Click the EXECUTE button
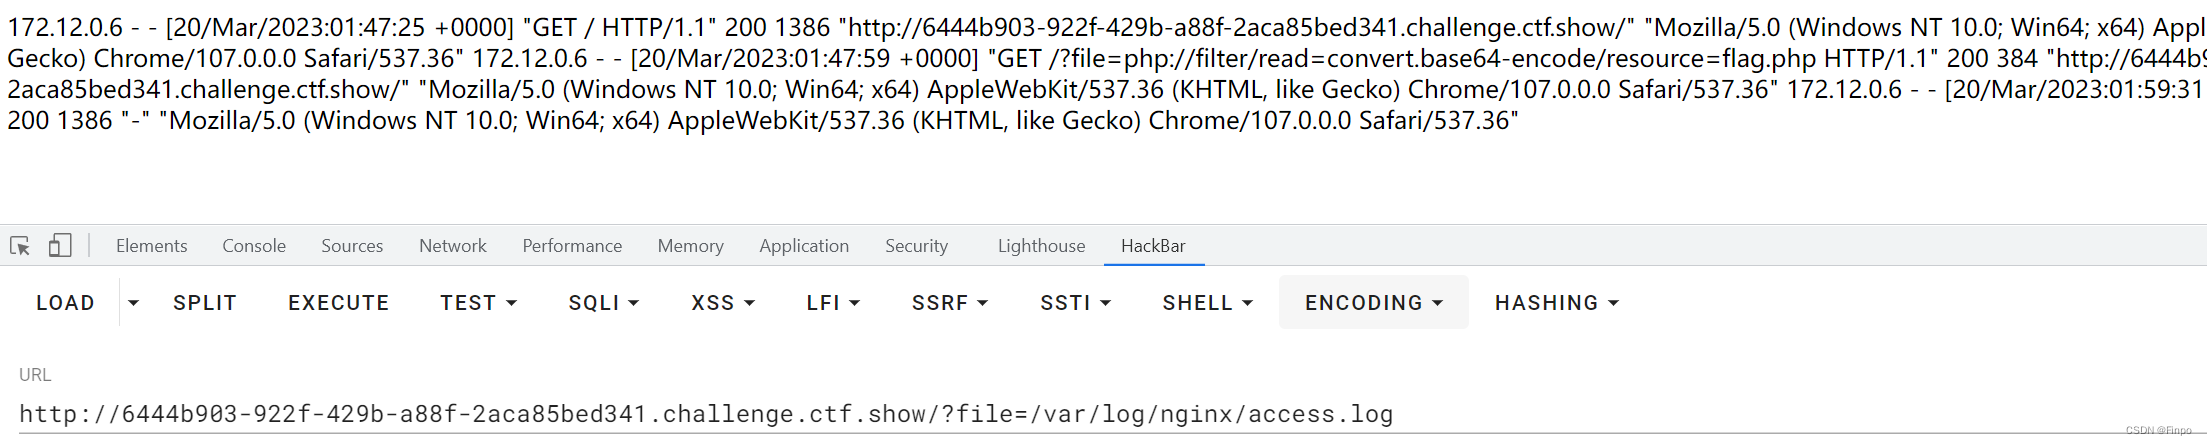This screenshot has height=445, width=2207. (x=338, y=303)
